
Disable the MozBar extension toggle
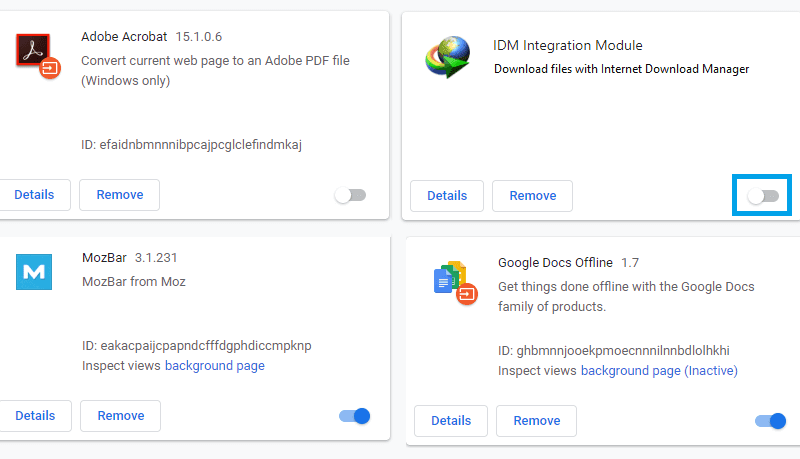point(355,416)
